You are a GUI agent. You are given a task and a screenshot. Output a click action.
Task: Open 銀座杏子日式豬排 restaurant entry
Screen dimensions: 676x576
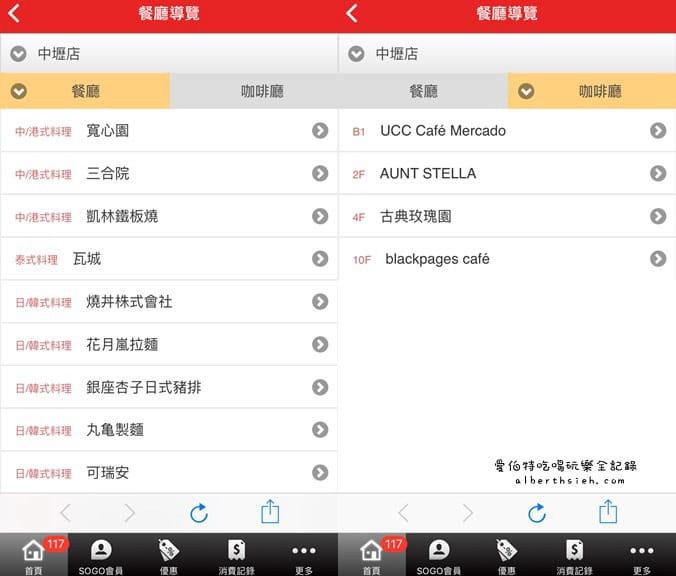[x=169, y=387]
